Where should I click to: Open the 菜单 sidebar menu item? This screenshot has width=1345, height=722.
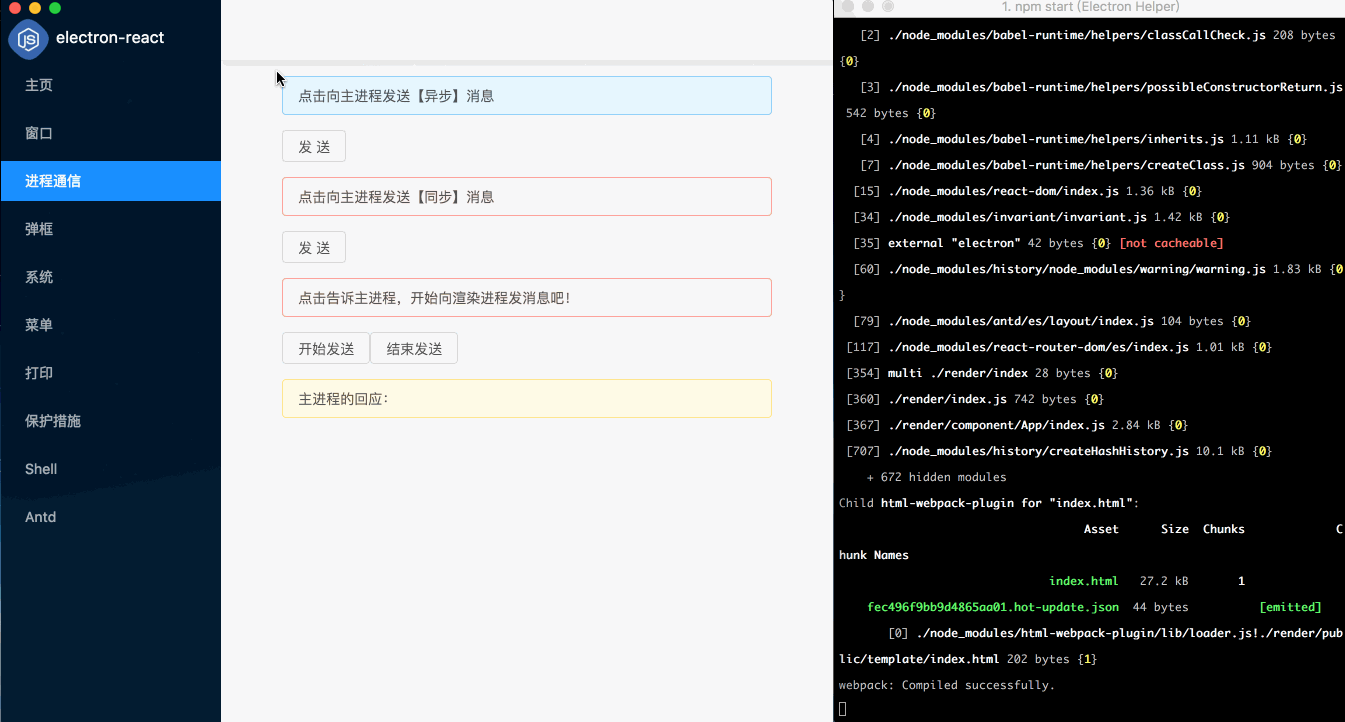pos(110,325)
